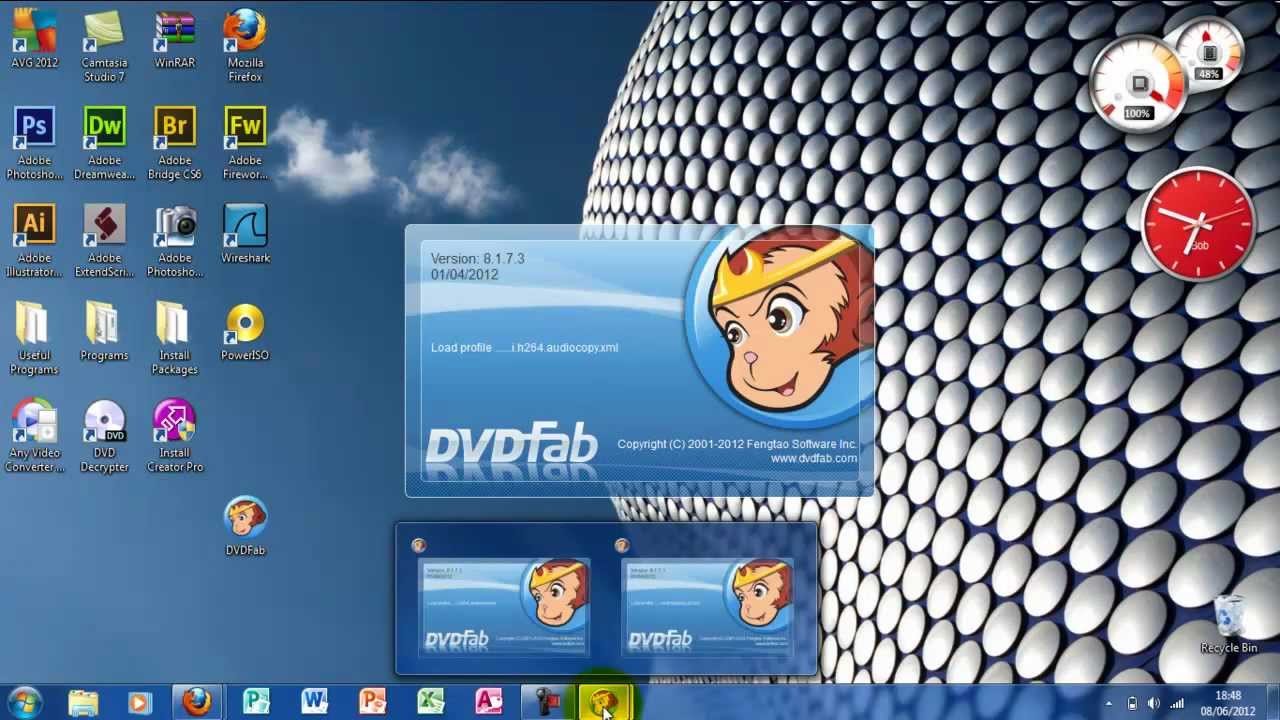Open the network signal tray icon
This screenshot has height=720, width=1280.
[1177, 703]
